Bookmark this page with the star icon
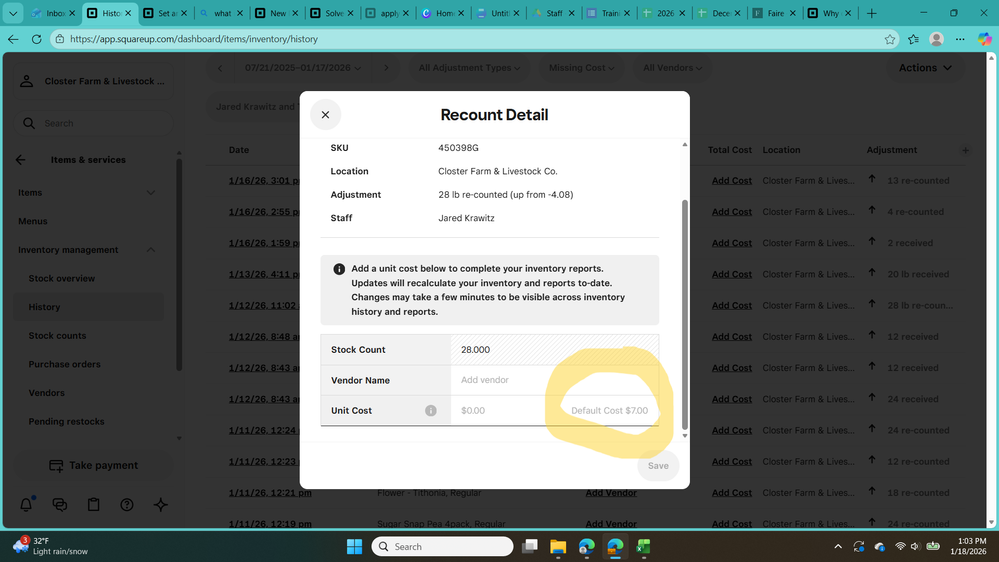Viewport: 999px width, 562px height. 889,39
